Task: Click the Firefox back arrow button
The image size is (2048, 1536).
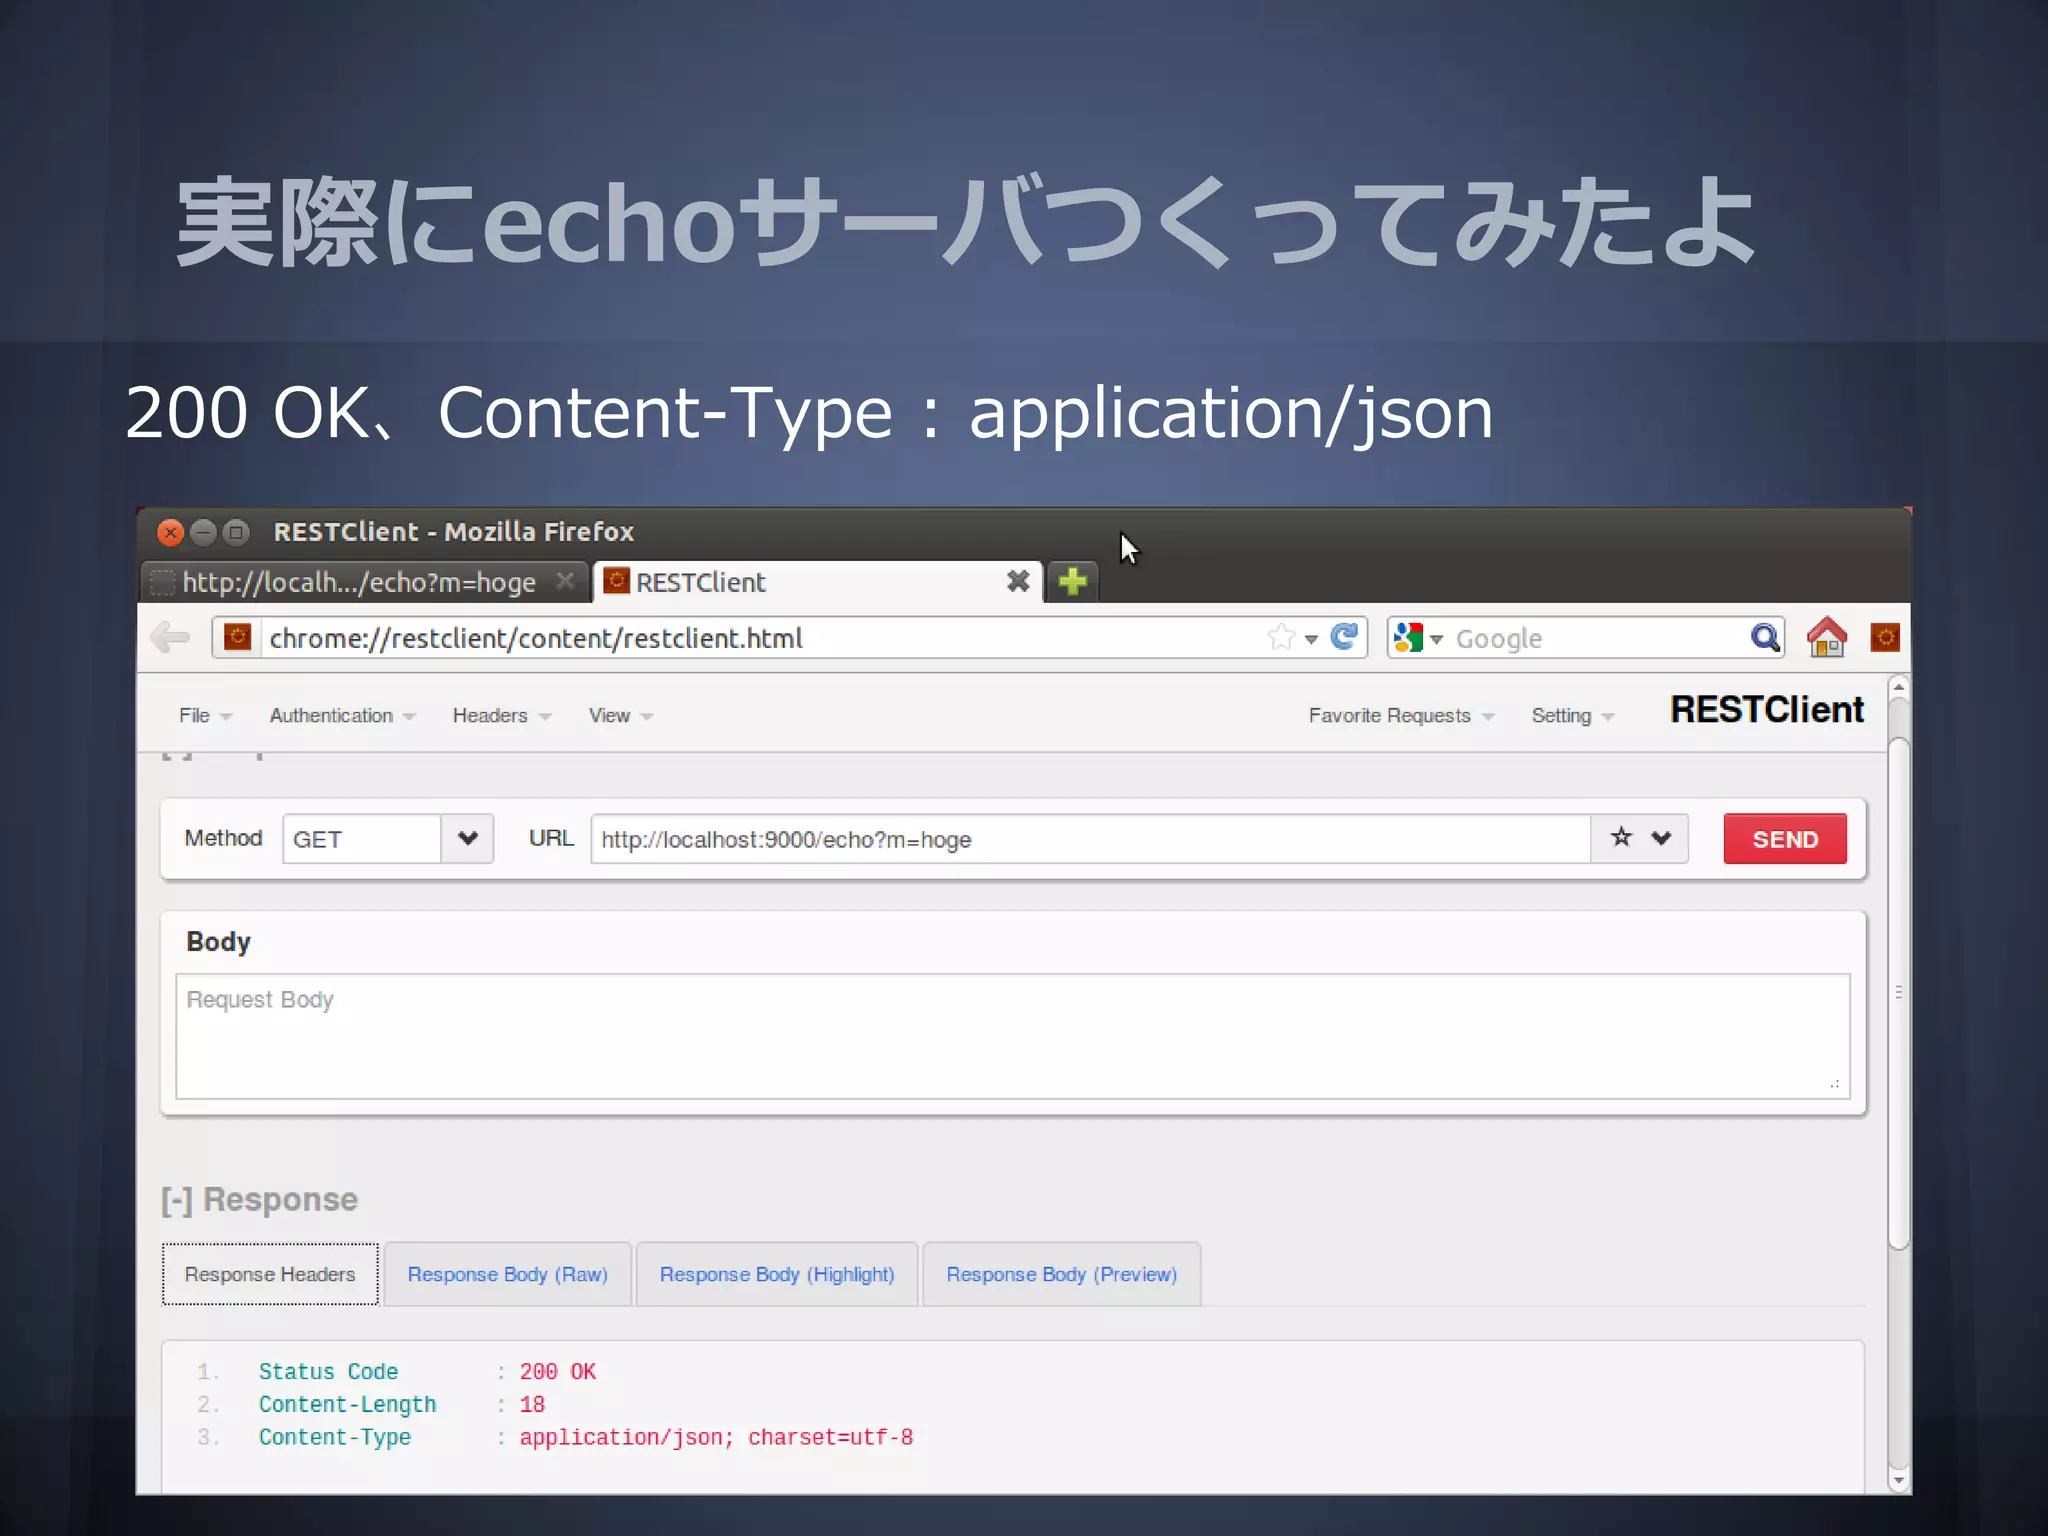Action: (x=170, y=637)
